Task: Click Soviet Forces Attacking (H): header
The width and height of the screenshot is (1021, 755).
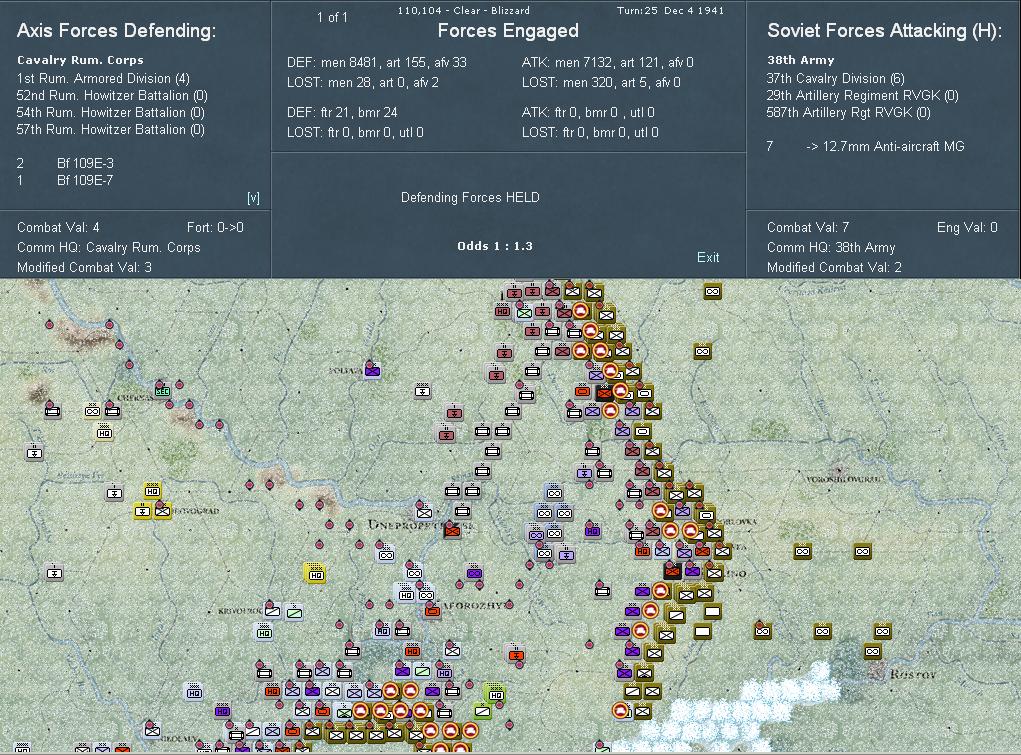Action: [884, 31]
